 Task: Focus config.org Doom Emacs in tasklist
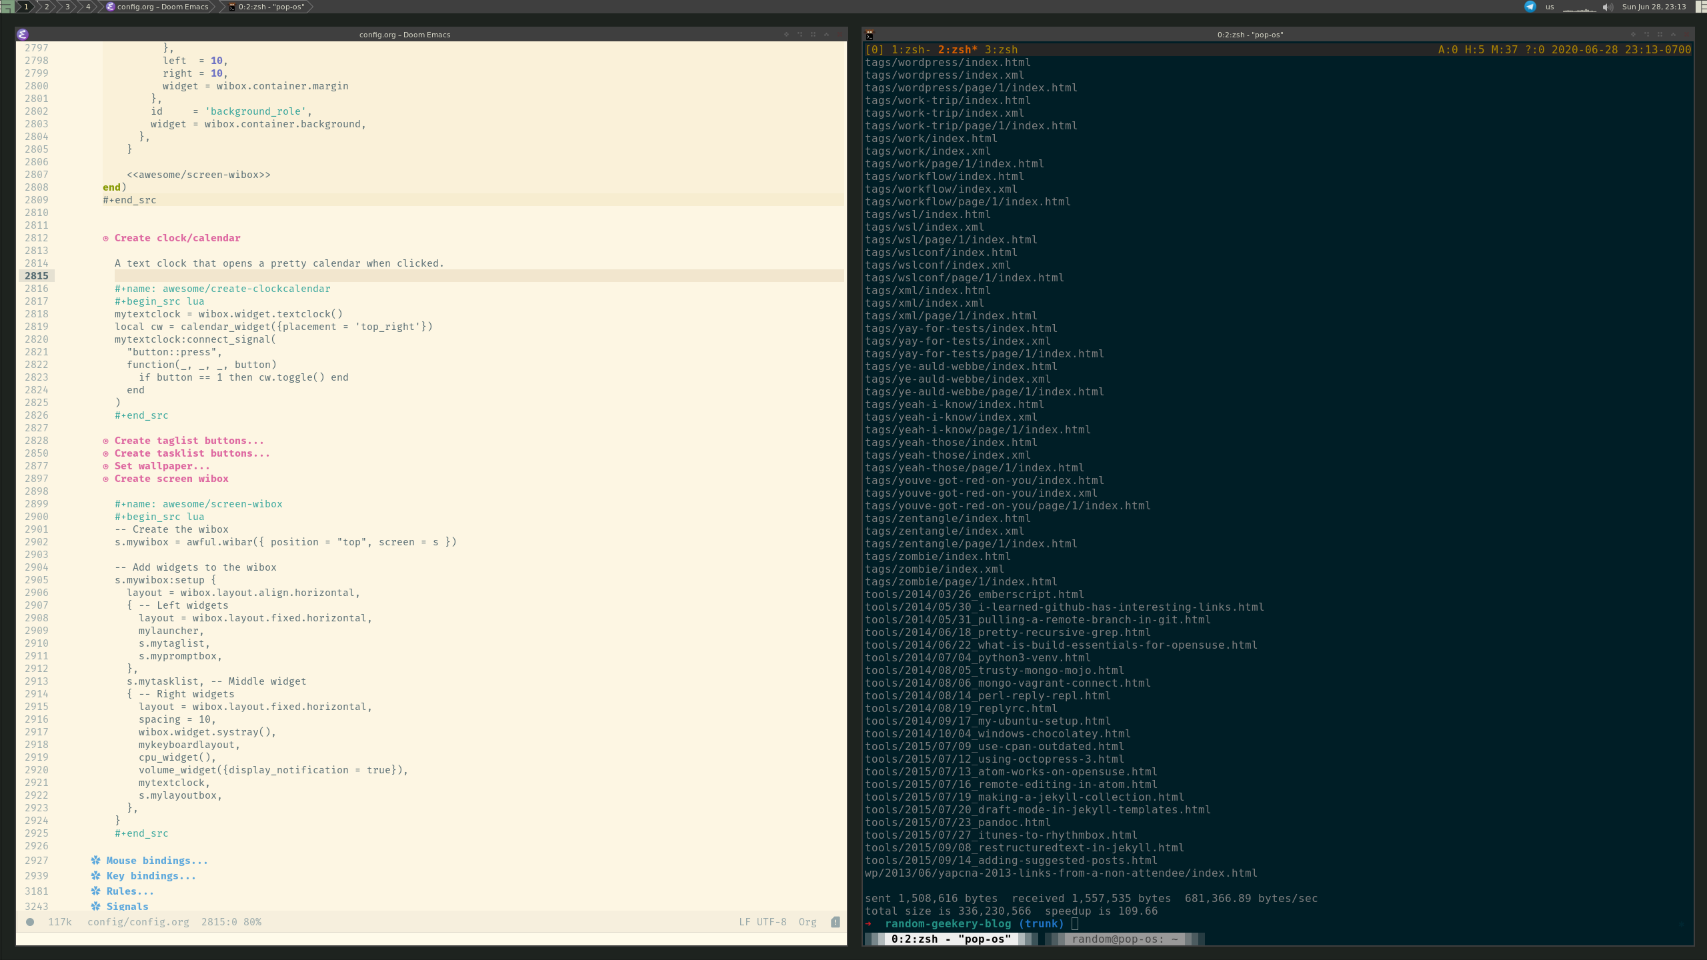[158, 6]
